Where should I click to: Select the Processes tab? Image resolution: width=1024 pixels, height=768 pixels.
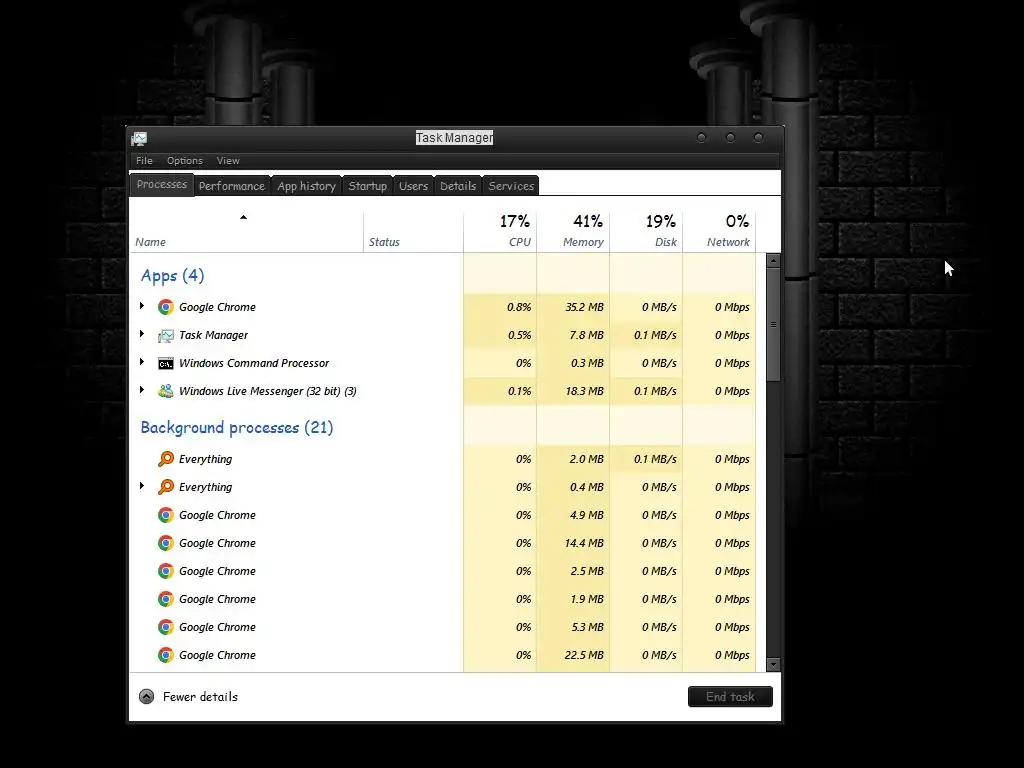pos(161,185)
